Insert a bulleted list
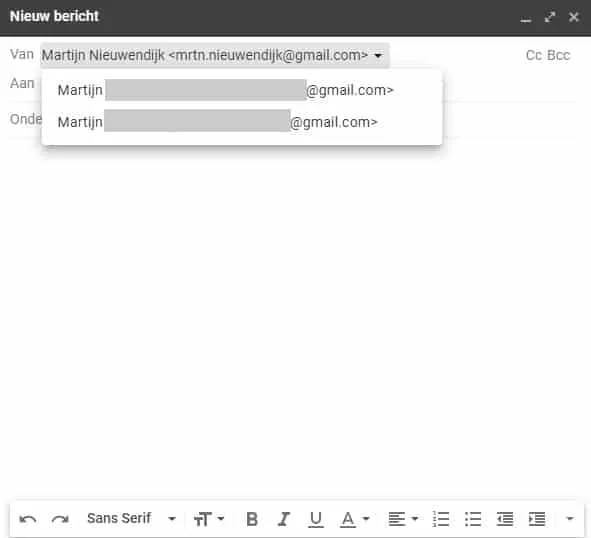Screen dimensions: 591x538 (x=473, y=519)
